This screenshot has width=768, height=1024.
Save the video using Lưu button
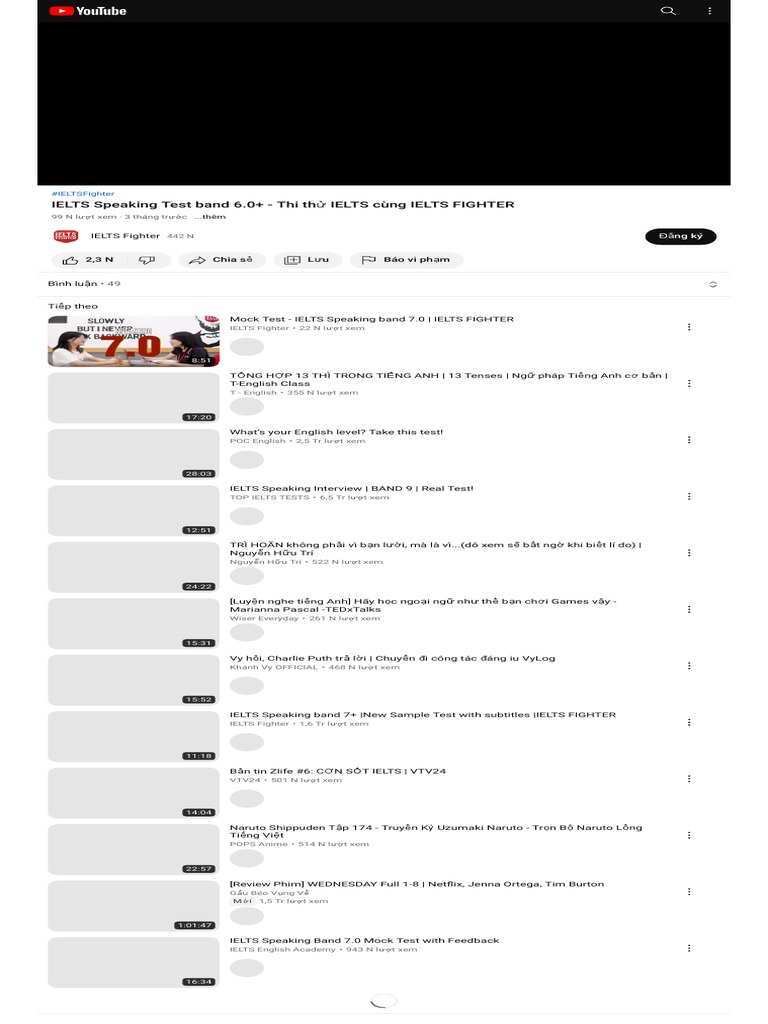pos(307,260)
